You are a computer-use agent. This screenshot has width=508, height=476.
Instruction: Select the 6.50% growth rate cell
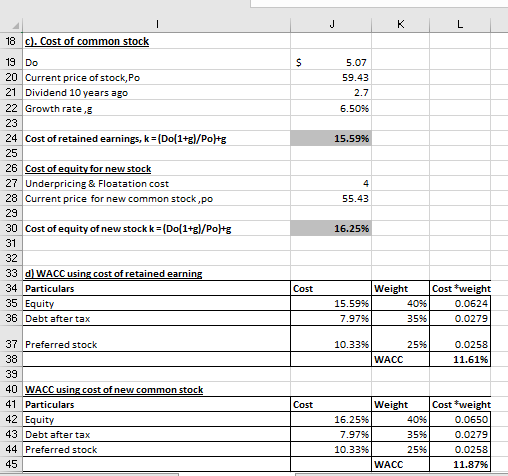click(x=331, y=108)
